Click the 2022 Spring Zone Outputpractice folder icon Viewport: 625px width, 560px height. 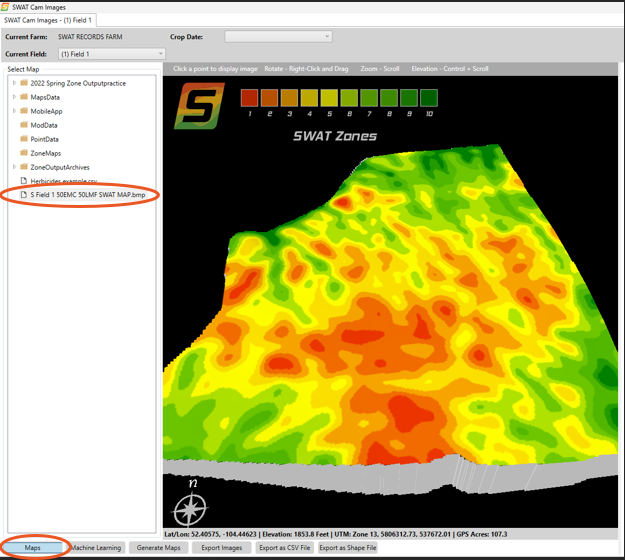pos(24,83)
